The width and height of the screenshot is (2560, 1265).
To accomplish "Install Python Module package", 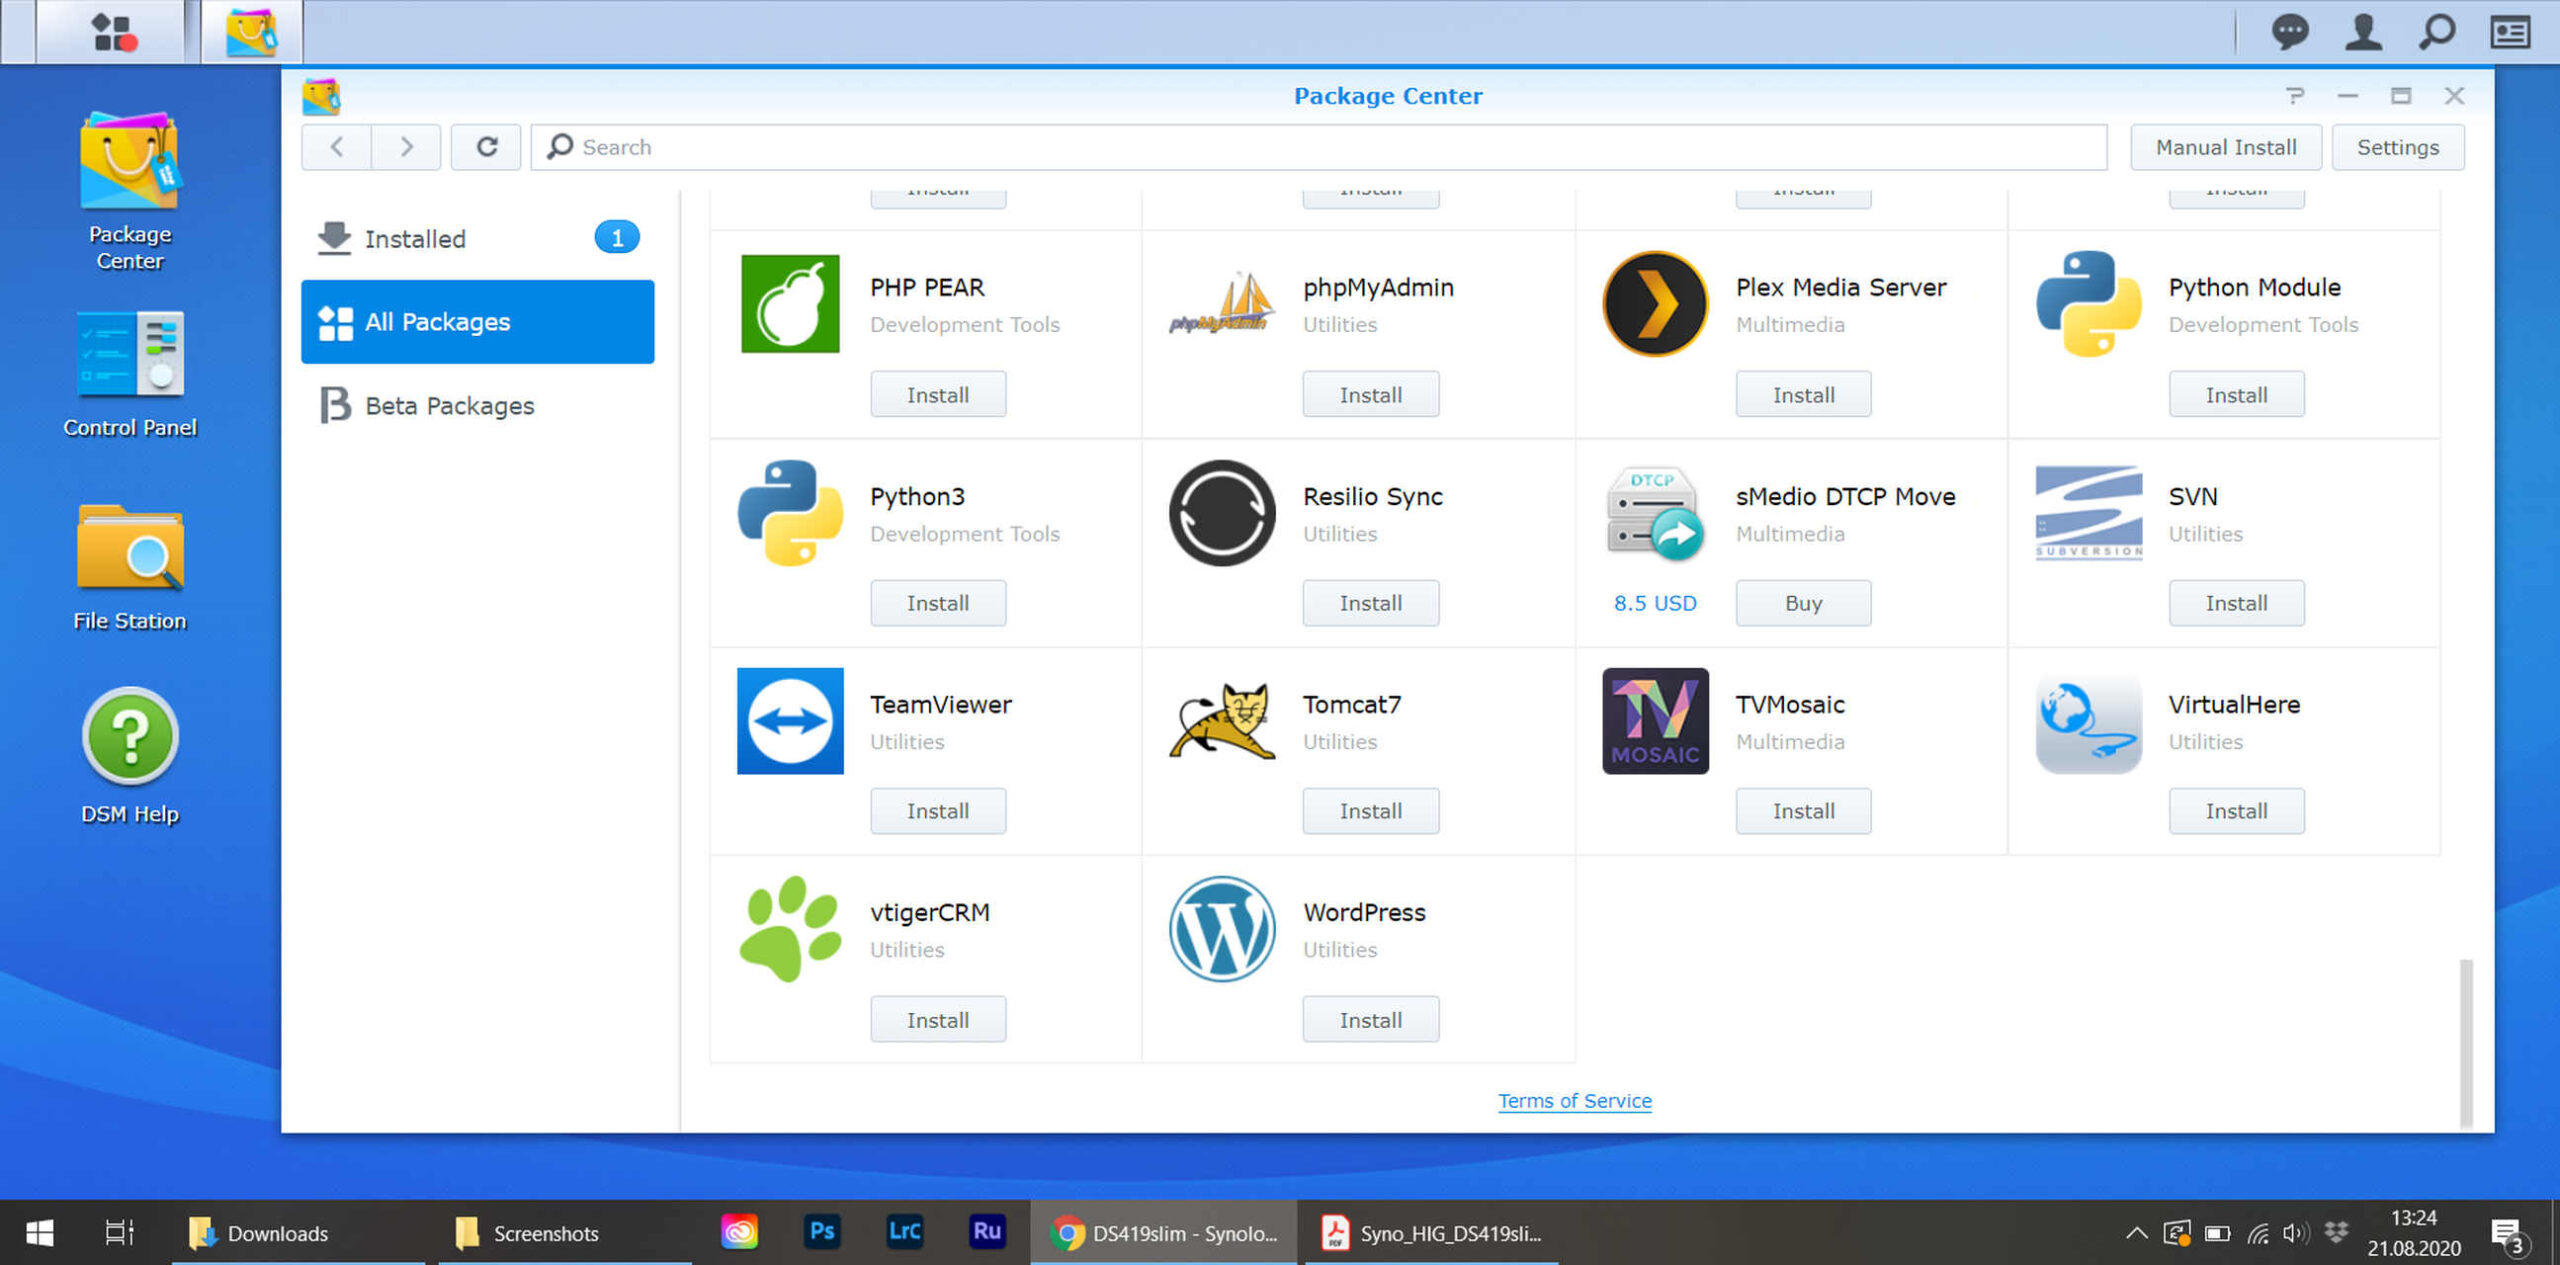I will (2237, 395).
